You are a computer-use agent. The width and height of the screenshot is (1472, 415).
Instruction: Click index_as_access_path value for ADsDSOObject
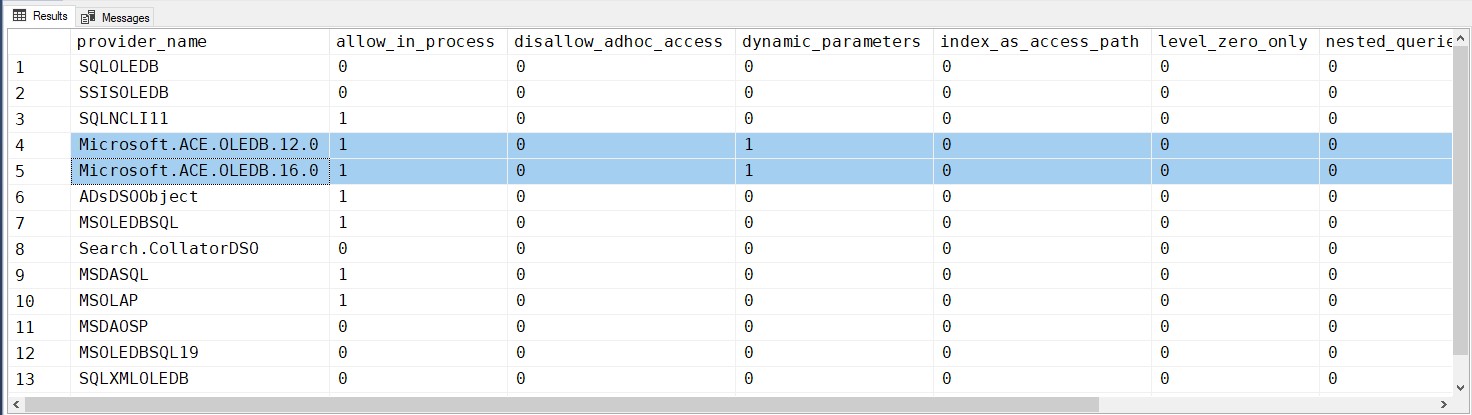pos(1042,197)
